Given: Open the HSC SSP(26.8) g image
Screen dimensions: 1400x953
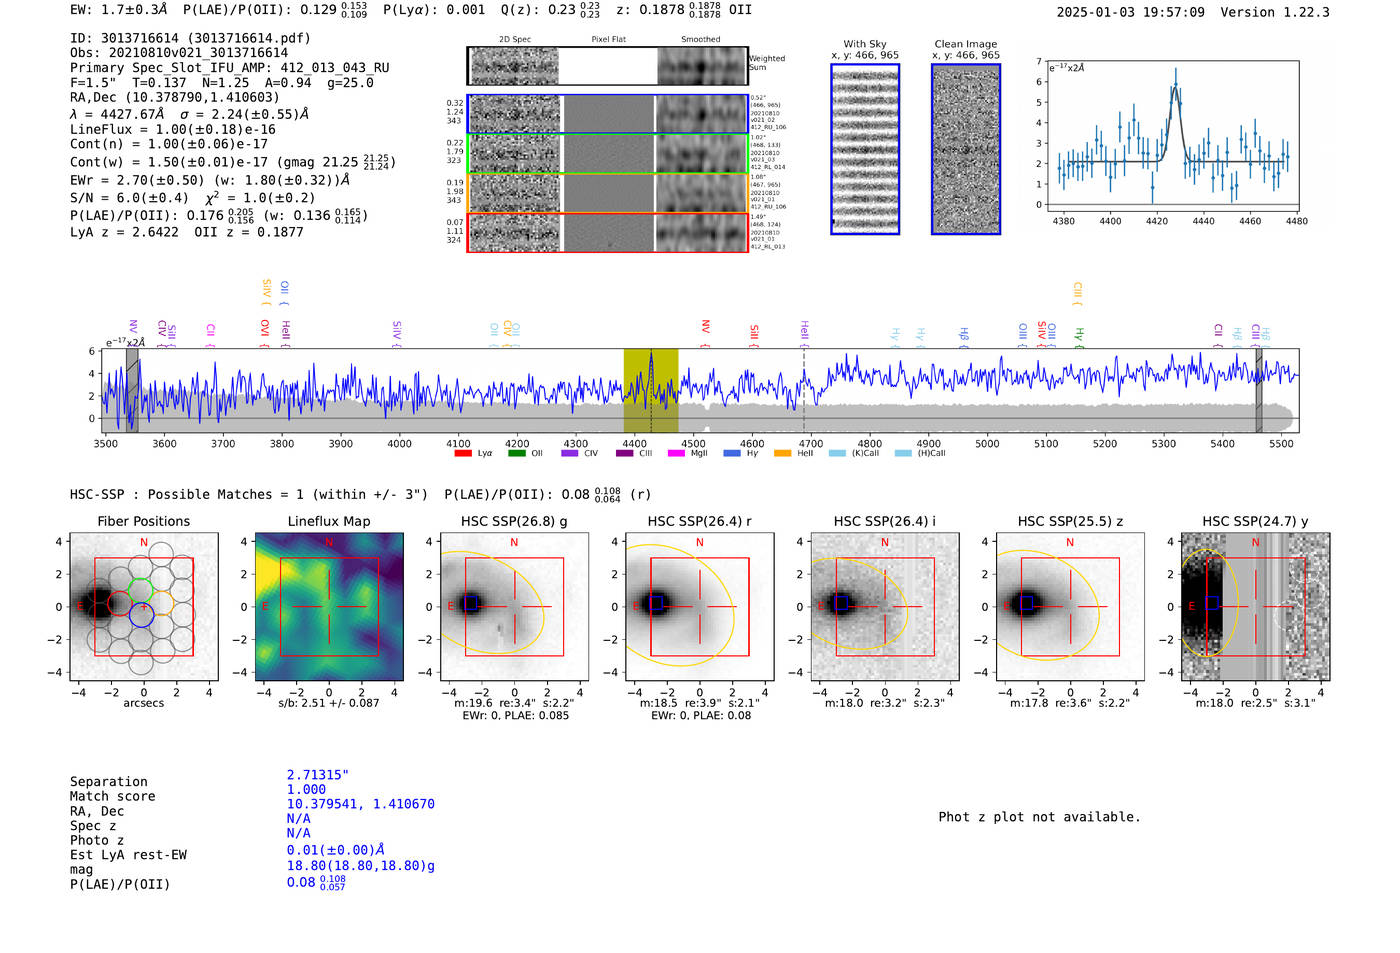Looking at the screenshot, I should coord(514,607).
